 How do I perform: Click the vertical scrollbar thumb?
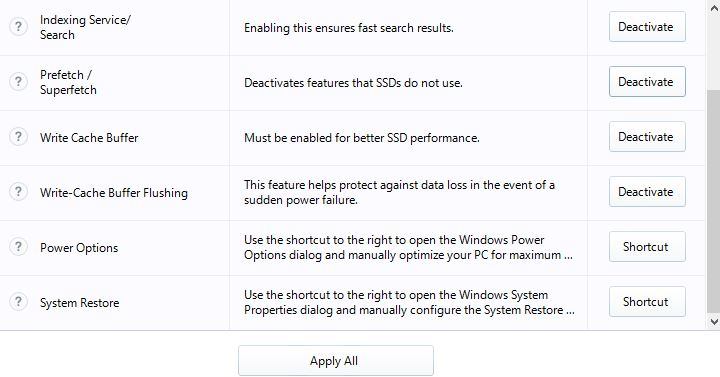pyautogui.click(x=714, y=201)
